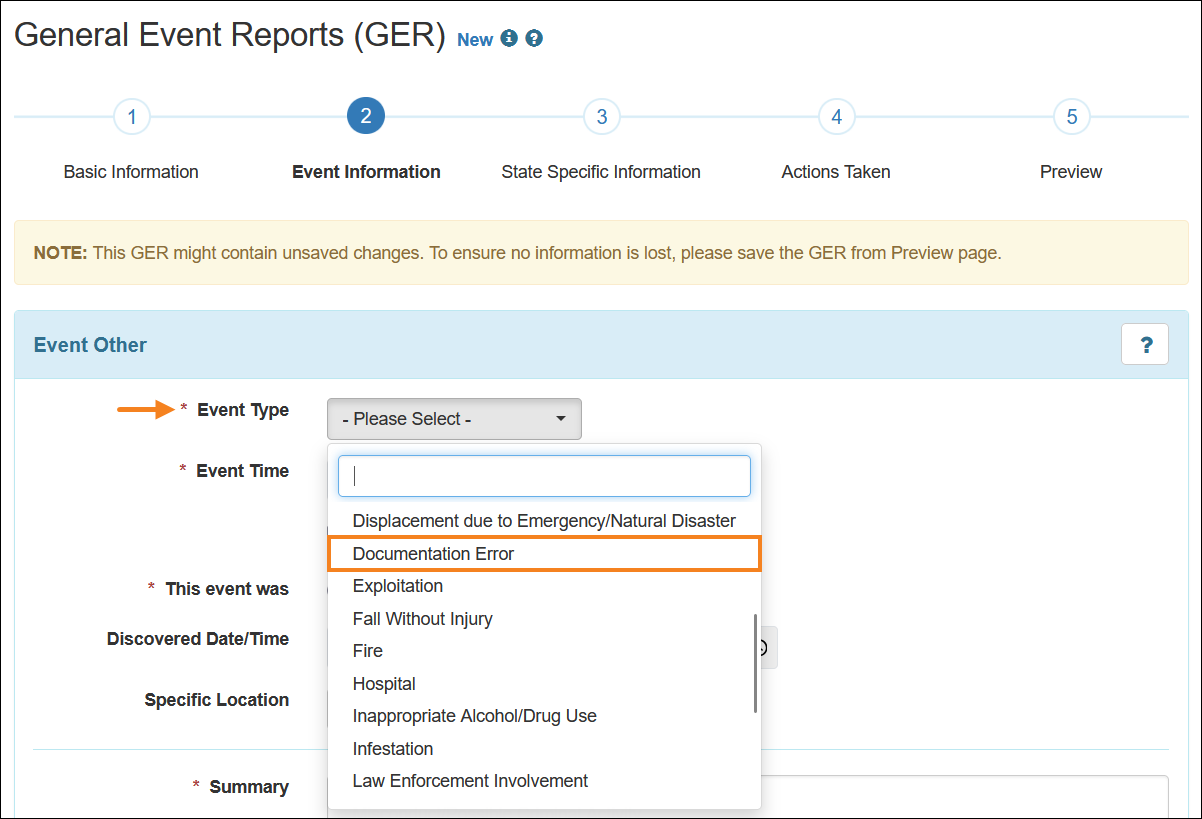Select Fire from the event list
The image size is (1202, 819).
tap(544, 651)
